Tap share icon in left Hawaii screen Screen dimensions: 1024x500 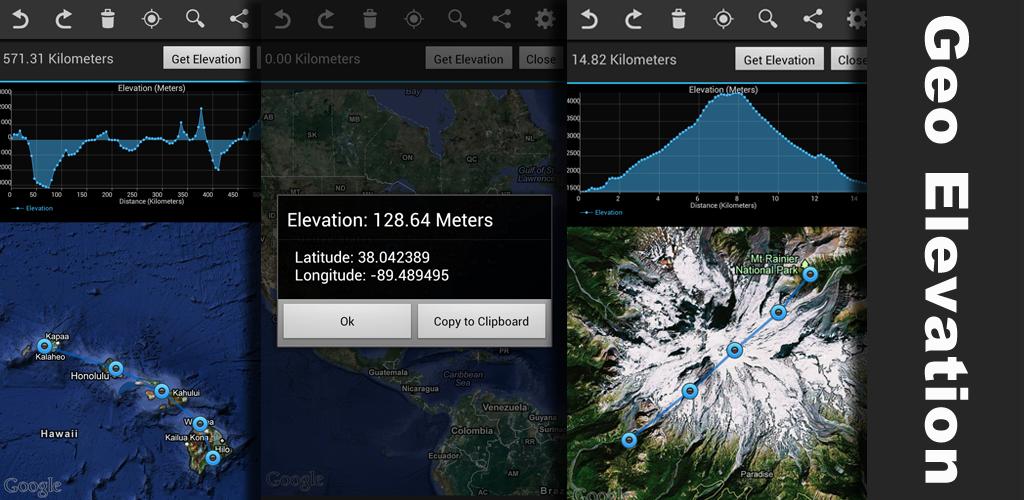pyautogui.click(x=239, y=19)
